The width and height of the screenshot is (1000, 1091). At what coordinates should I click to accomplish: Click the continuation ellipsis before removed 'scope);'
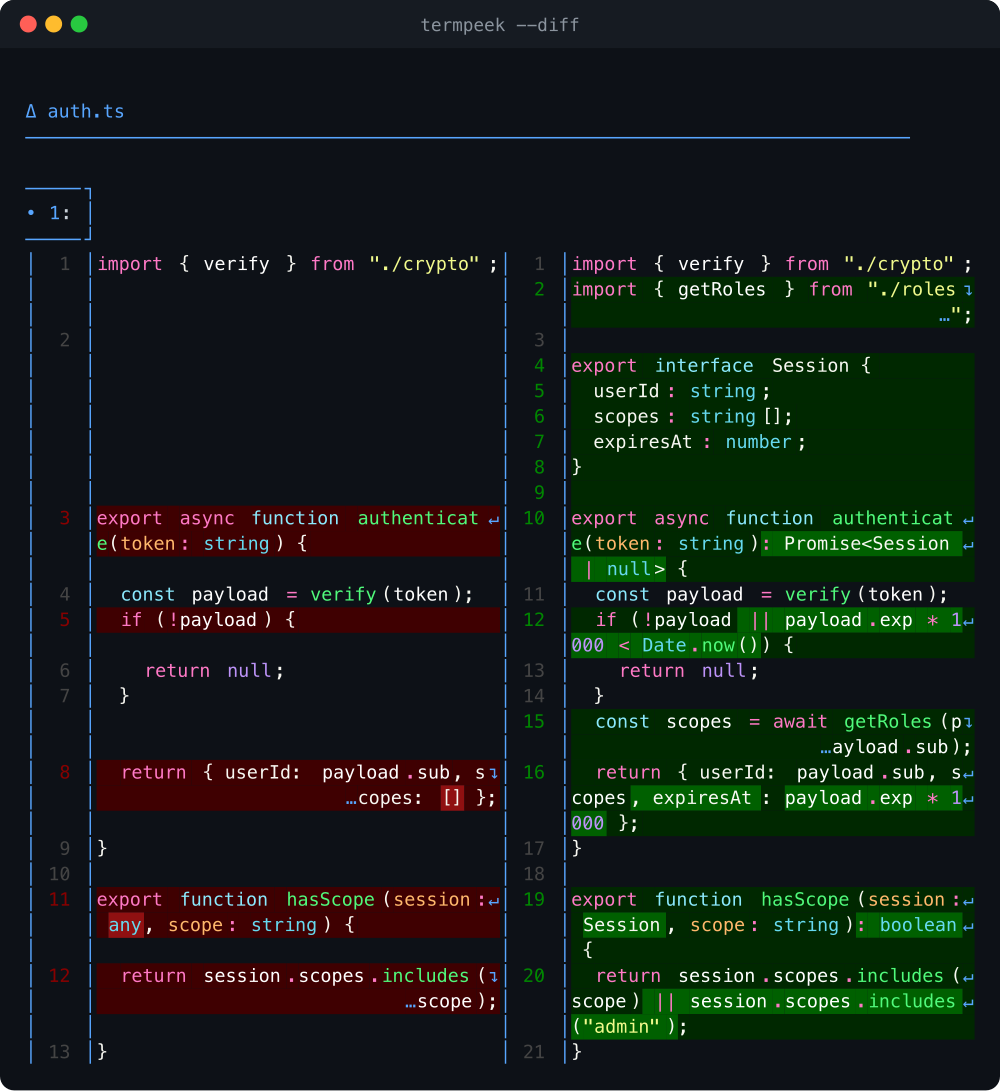pos(411,1003)
